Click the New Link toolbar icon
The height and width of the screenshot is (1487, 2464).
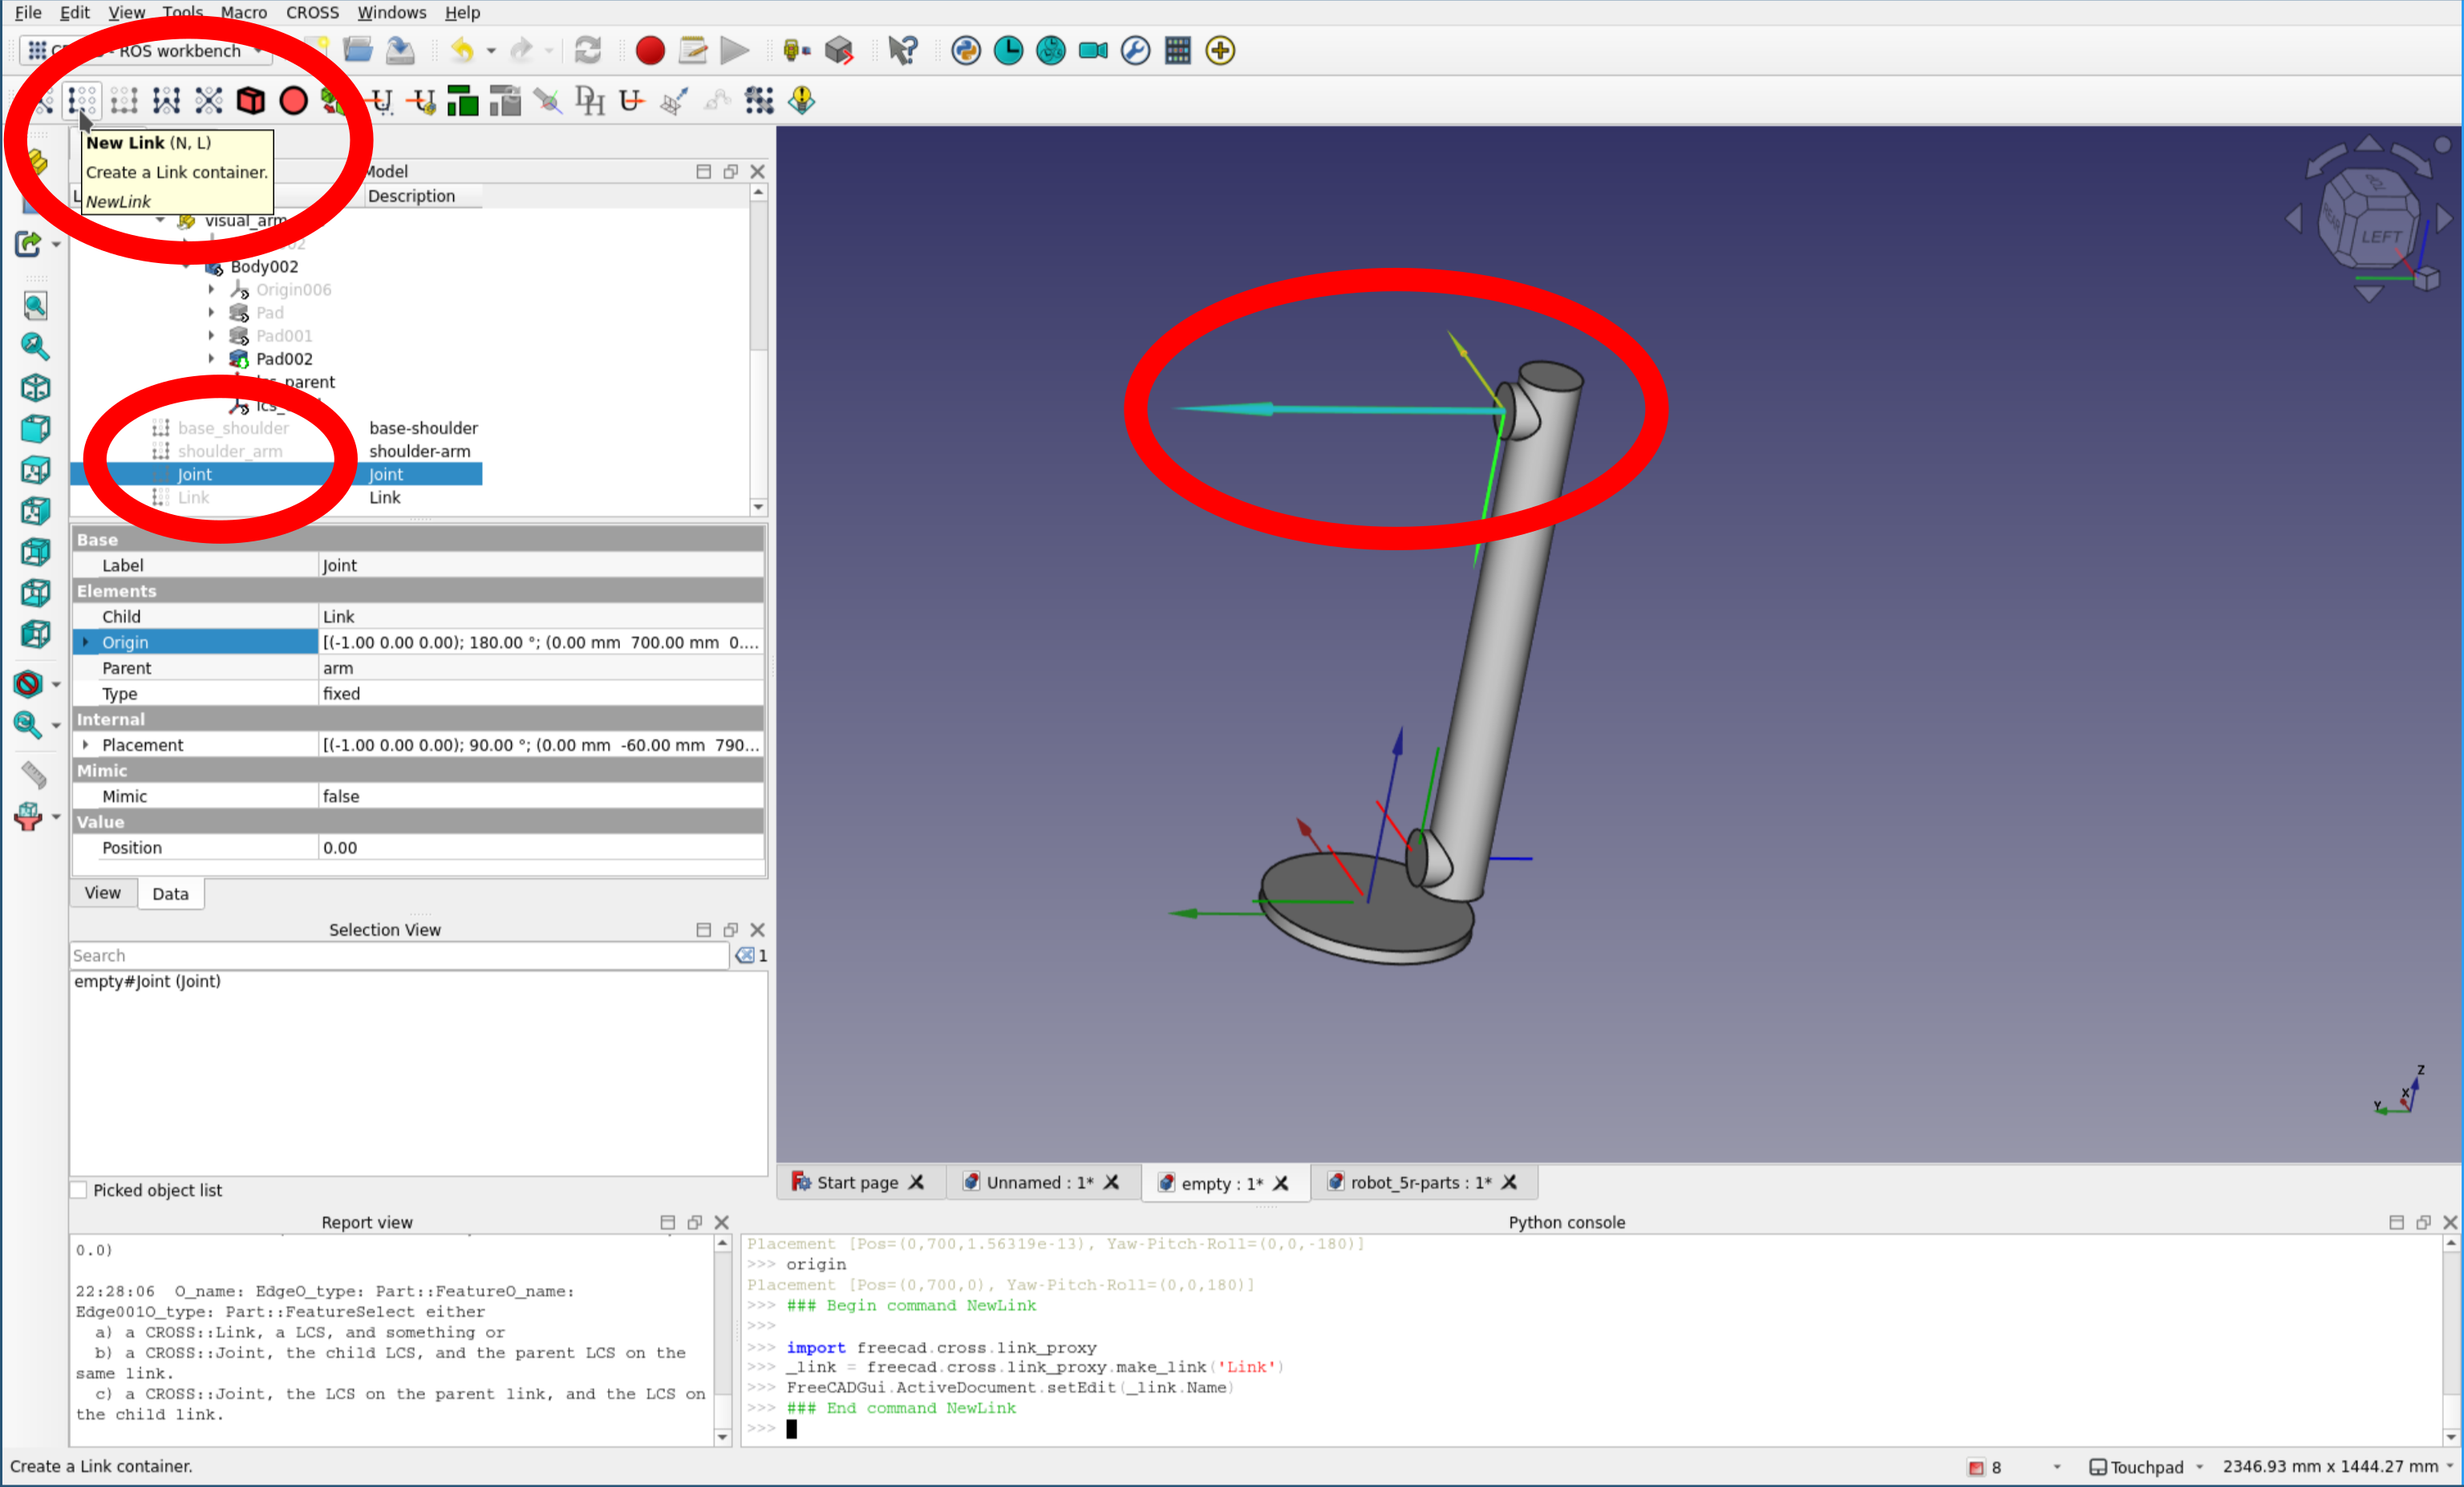tap(82, 100)
